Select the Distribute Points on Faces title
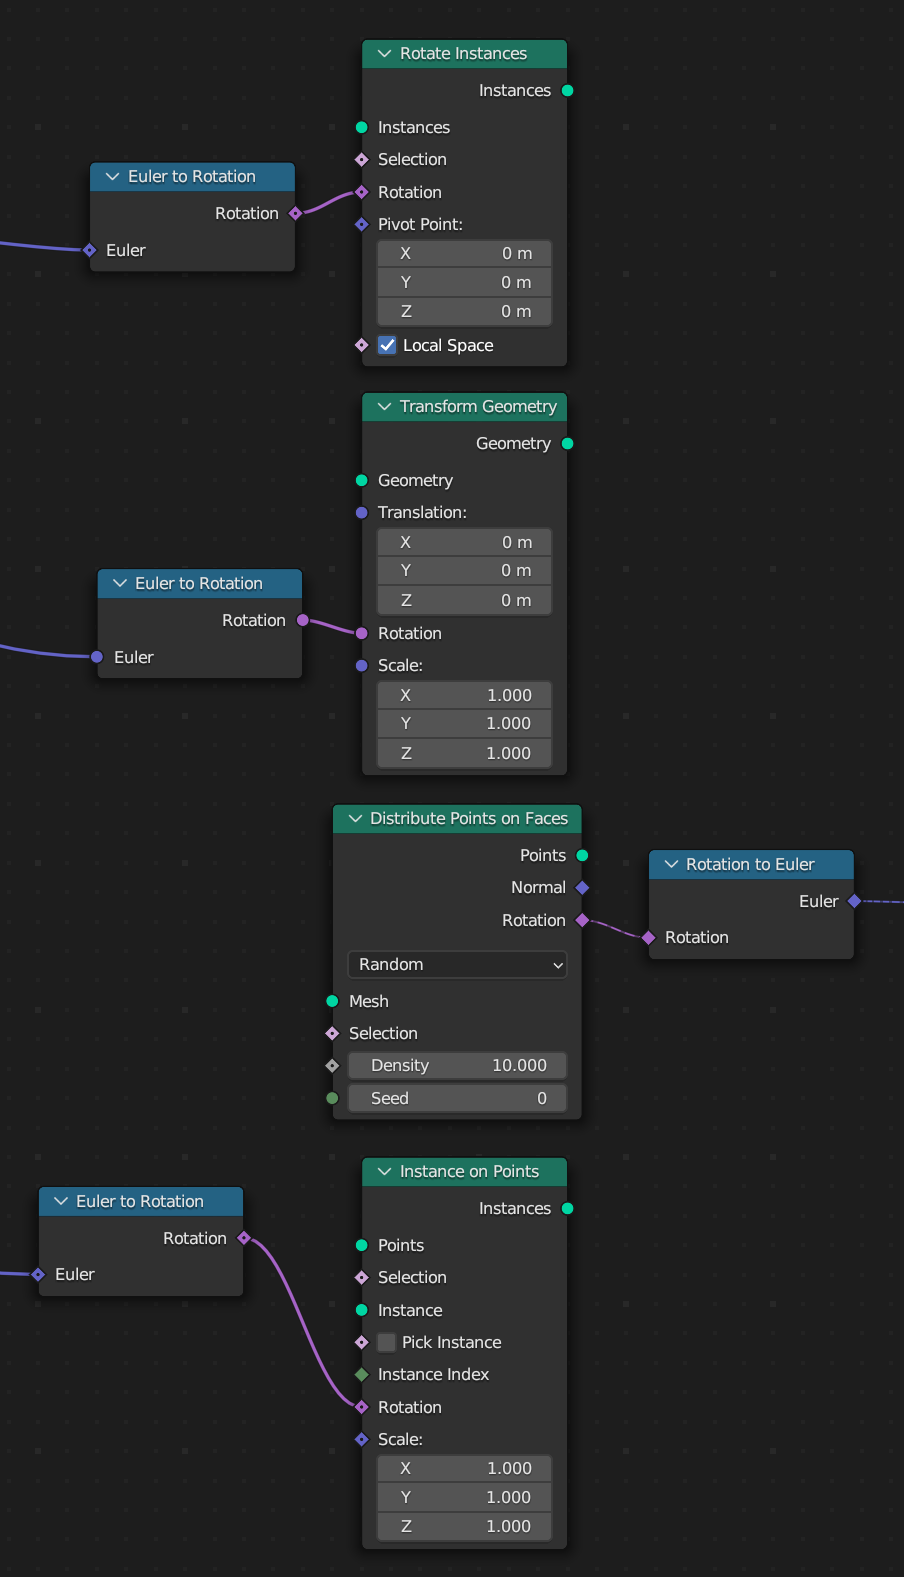 pyautogui.click(x=469, y=819)
